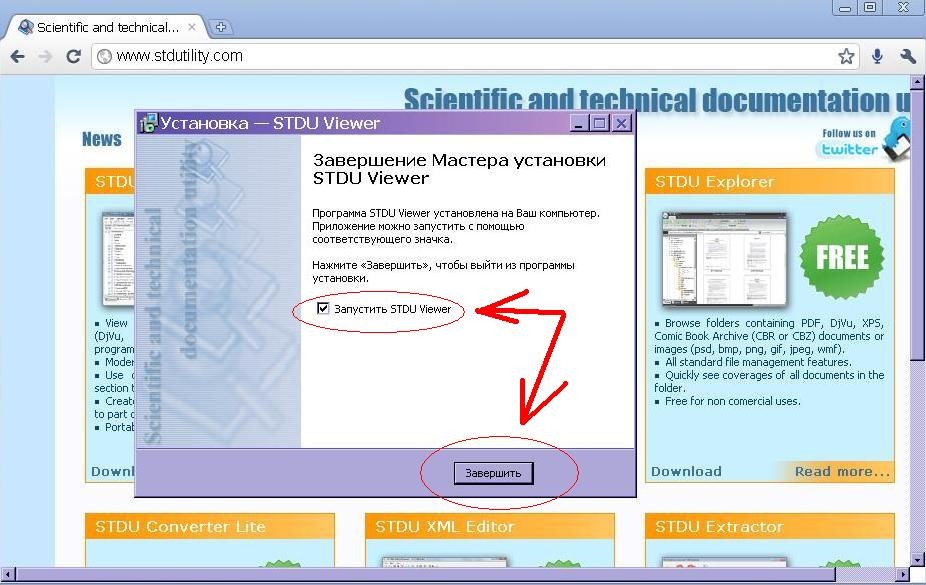The height and width of the screenshot is (585, 926).
Task: Minimize the STDU Viewer setup dialog
Action: 579,123
